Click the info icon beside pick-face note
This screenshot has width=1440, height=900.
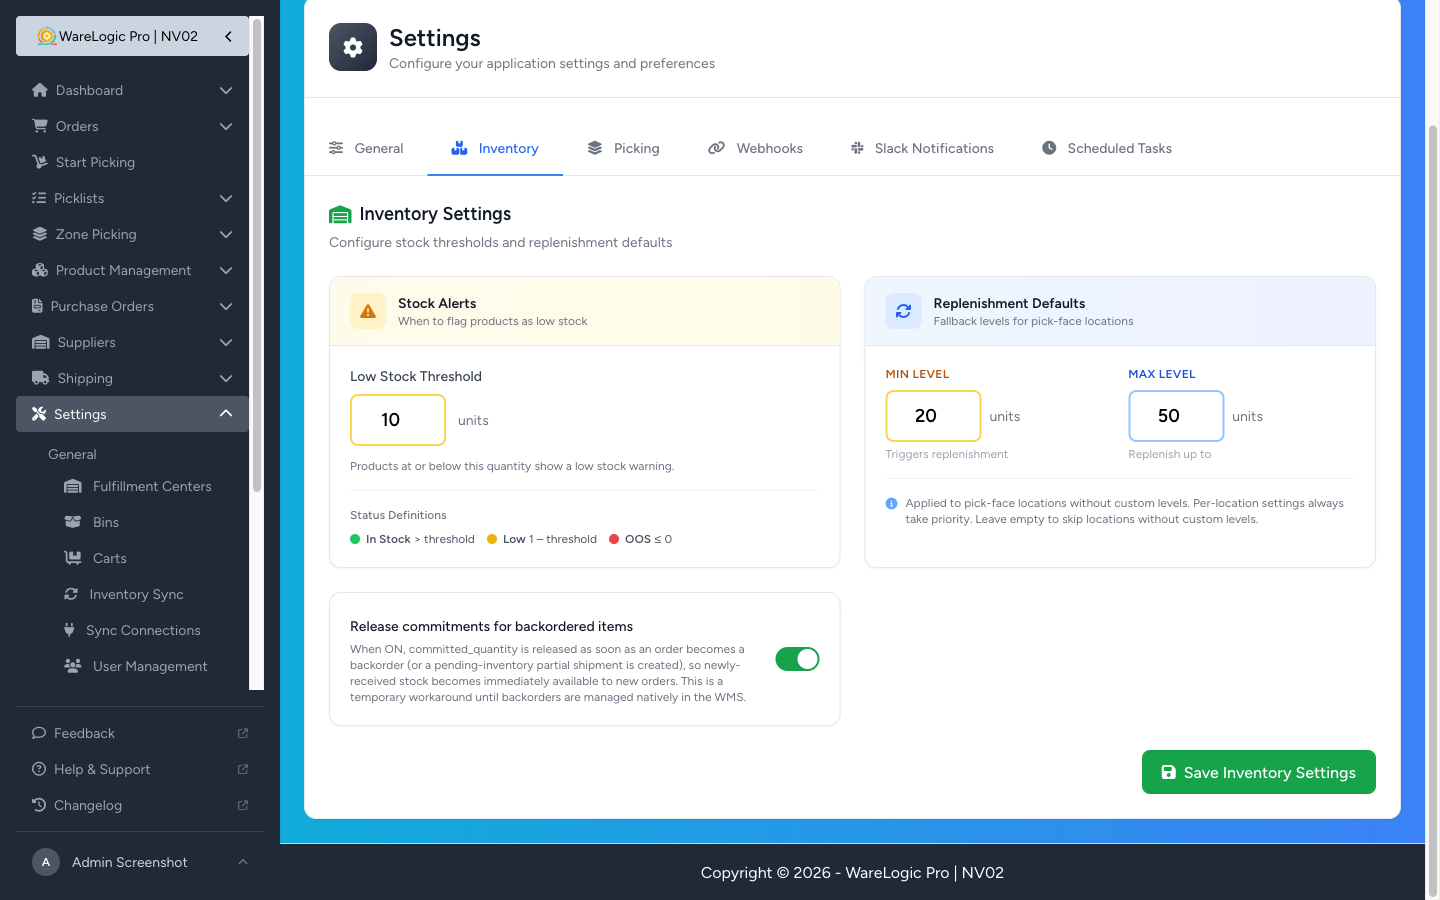tap(891, 504)
